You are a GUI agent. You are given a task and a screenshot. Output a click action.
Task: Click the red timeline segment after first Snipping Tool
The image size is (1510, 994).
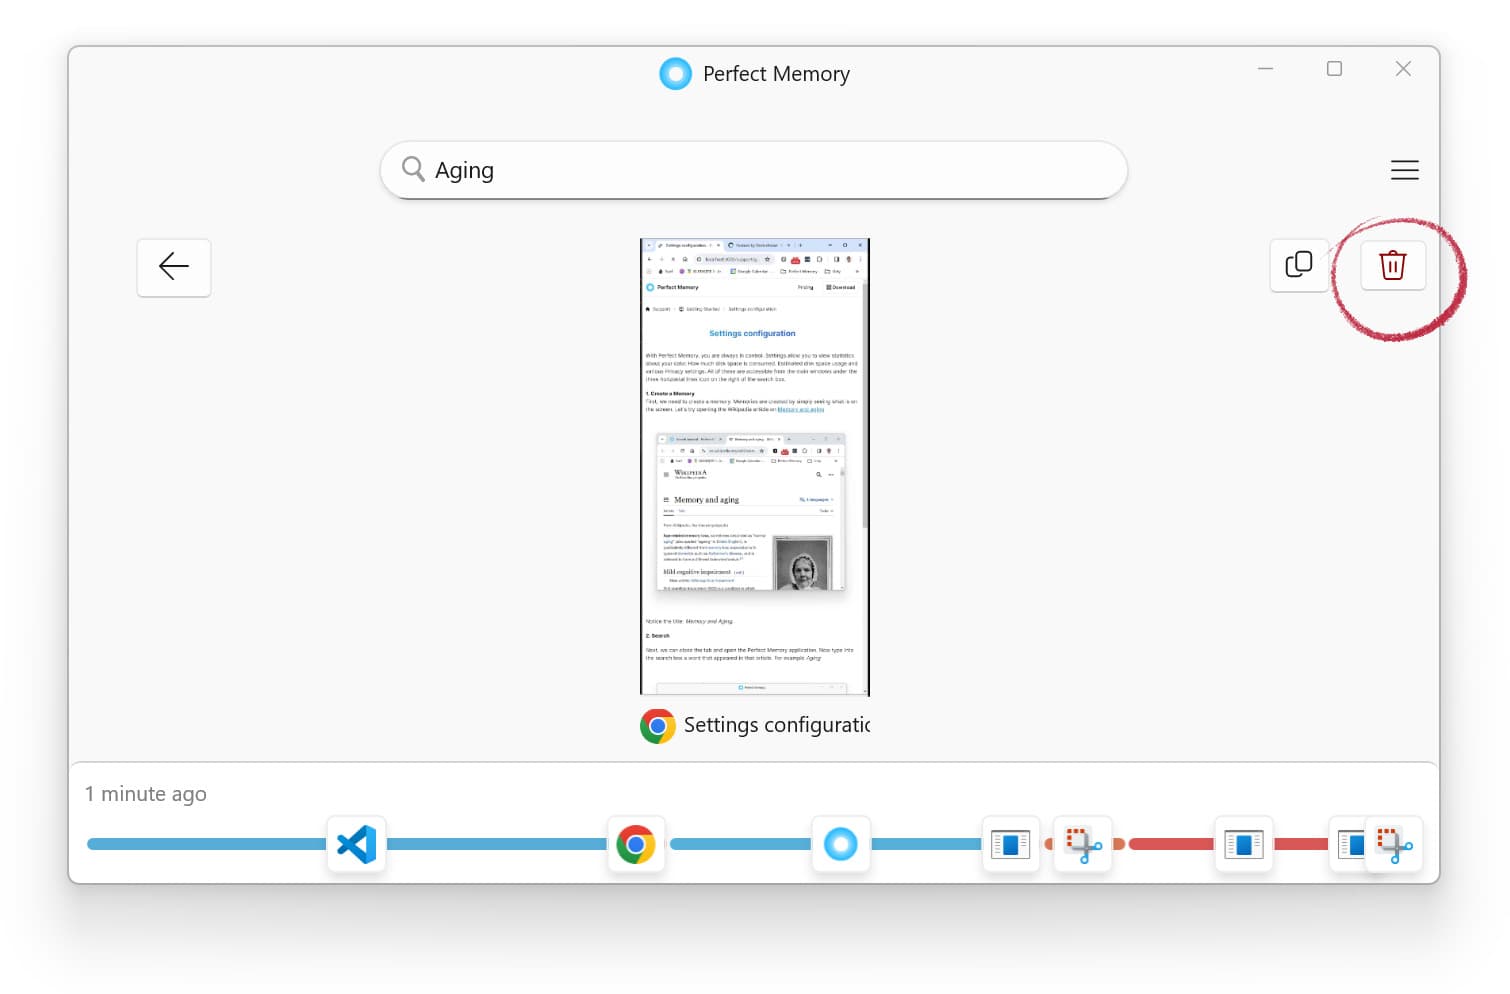click(x=1170, y=844)
